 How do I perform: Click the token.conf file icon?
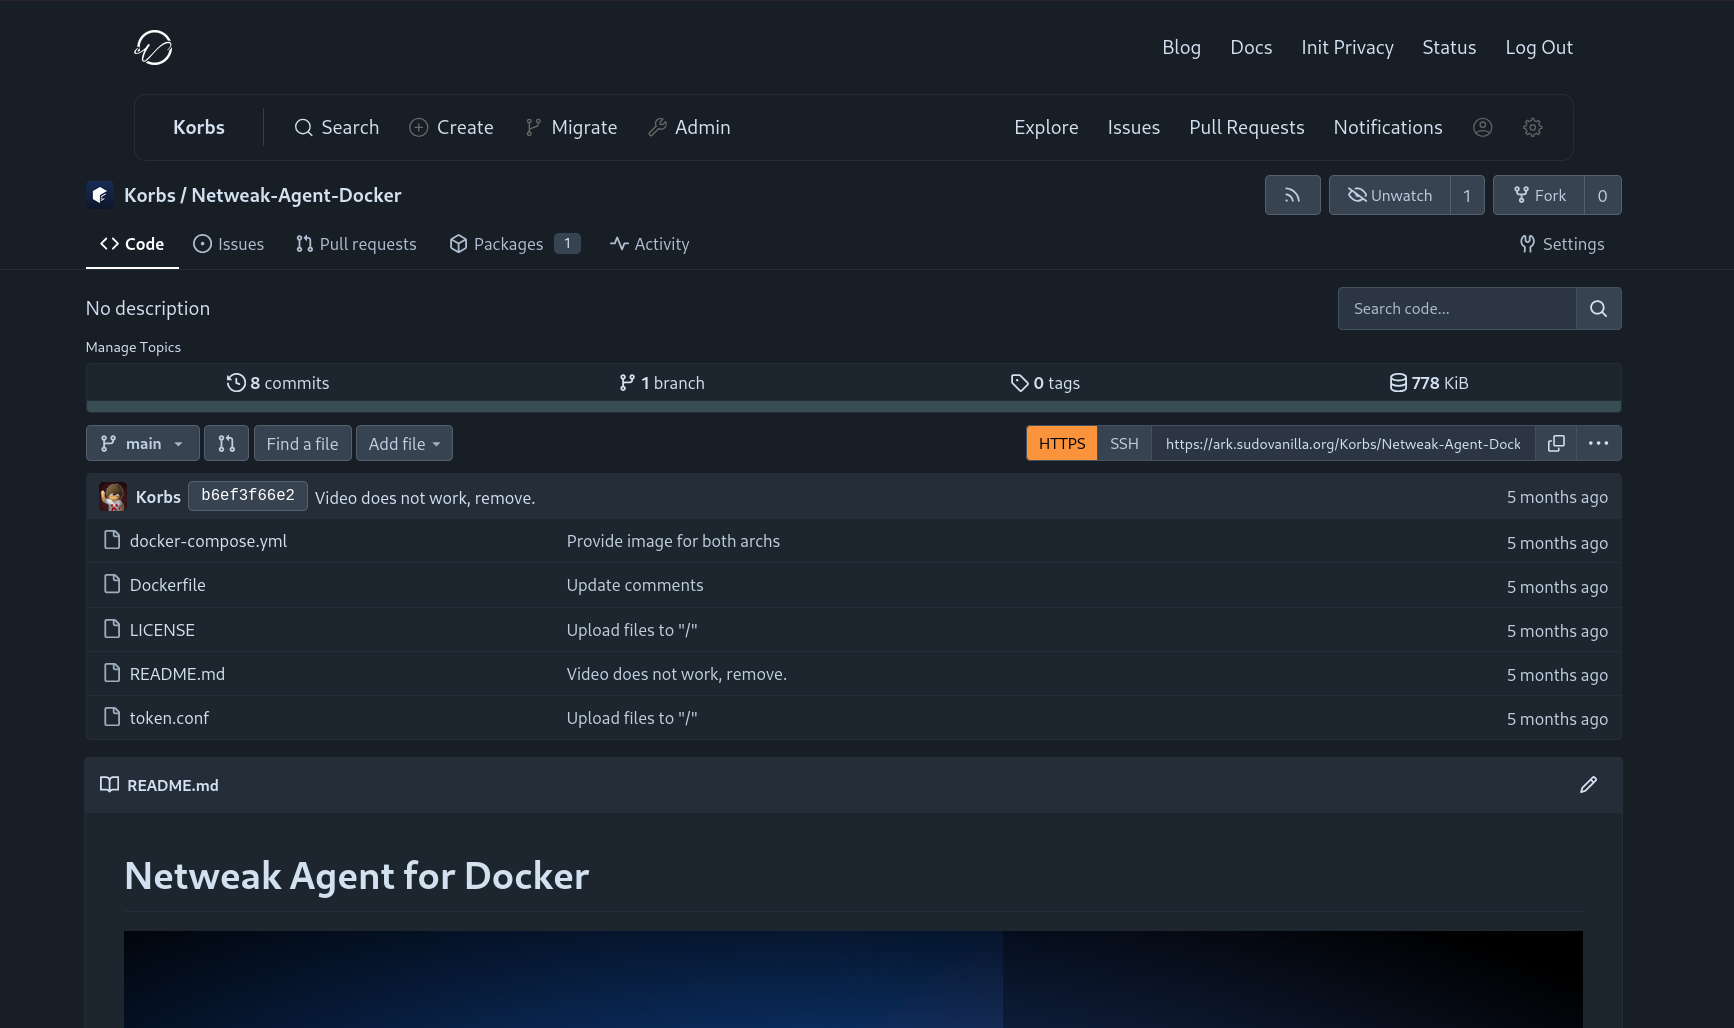[x=112, y=717]
